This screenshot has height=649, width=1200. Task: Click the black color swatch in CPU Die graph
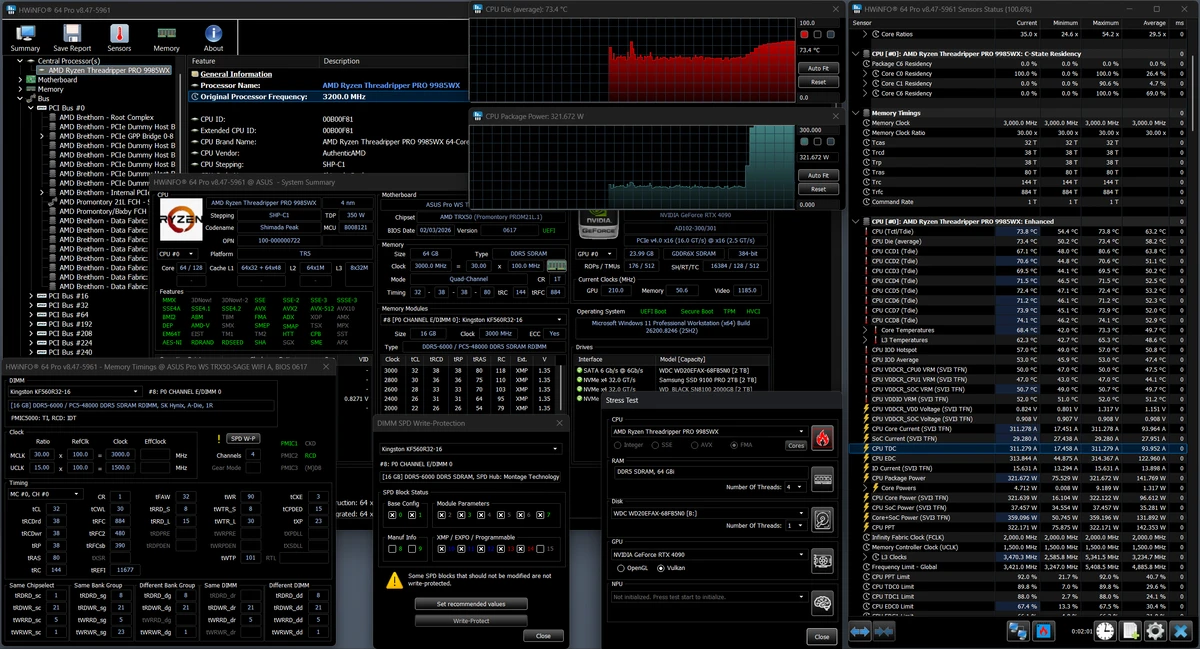tap(818, 35)
